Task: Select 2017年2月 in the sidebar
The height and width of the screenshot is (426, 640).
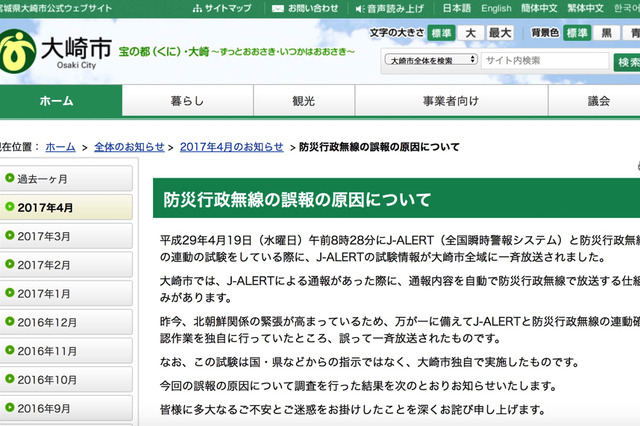Action: click(x=66, y=264)
